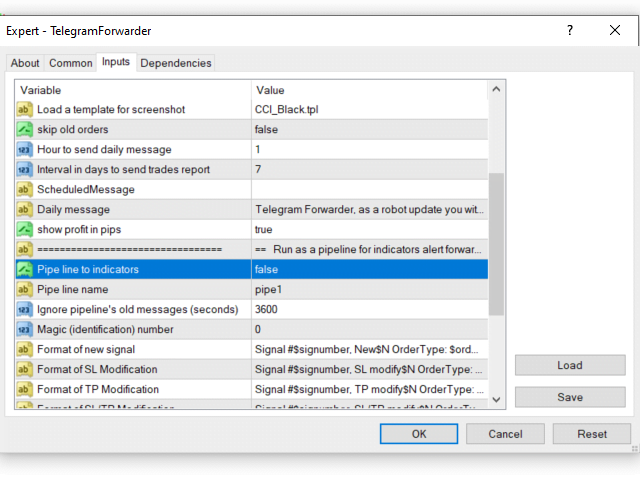Click the 3600 value cell
Image resolution: width=640 pixels, height=480 pixels.
click(x=370, y=309)
